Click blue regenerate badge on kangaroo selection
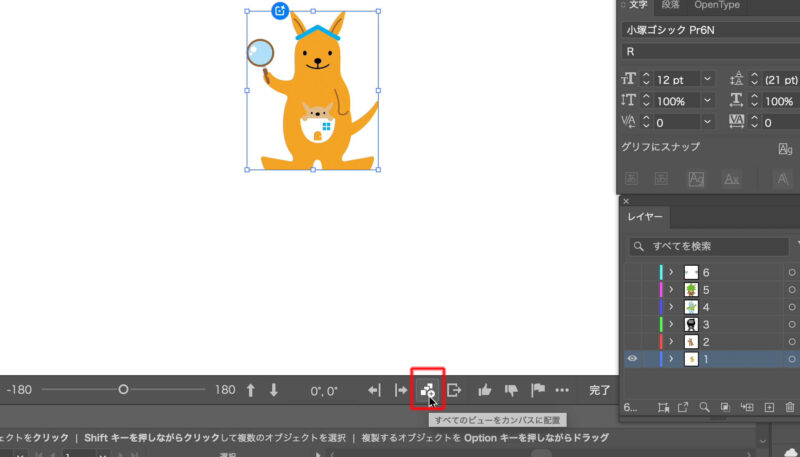This screenshot has height=457, width=800. 280,11
